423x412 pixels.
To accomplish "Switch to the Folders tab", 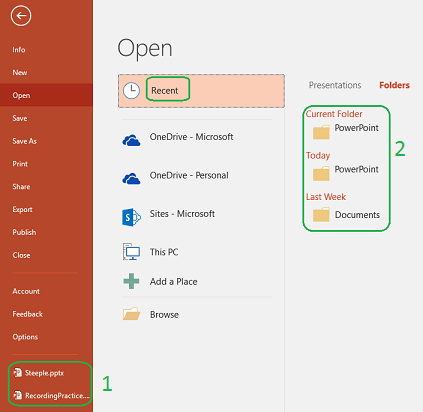I will [394, 85].
